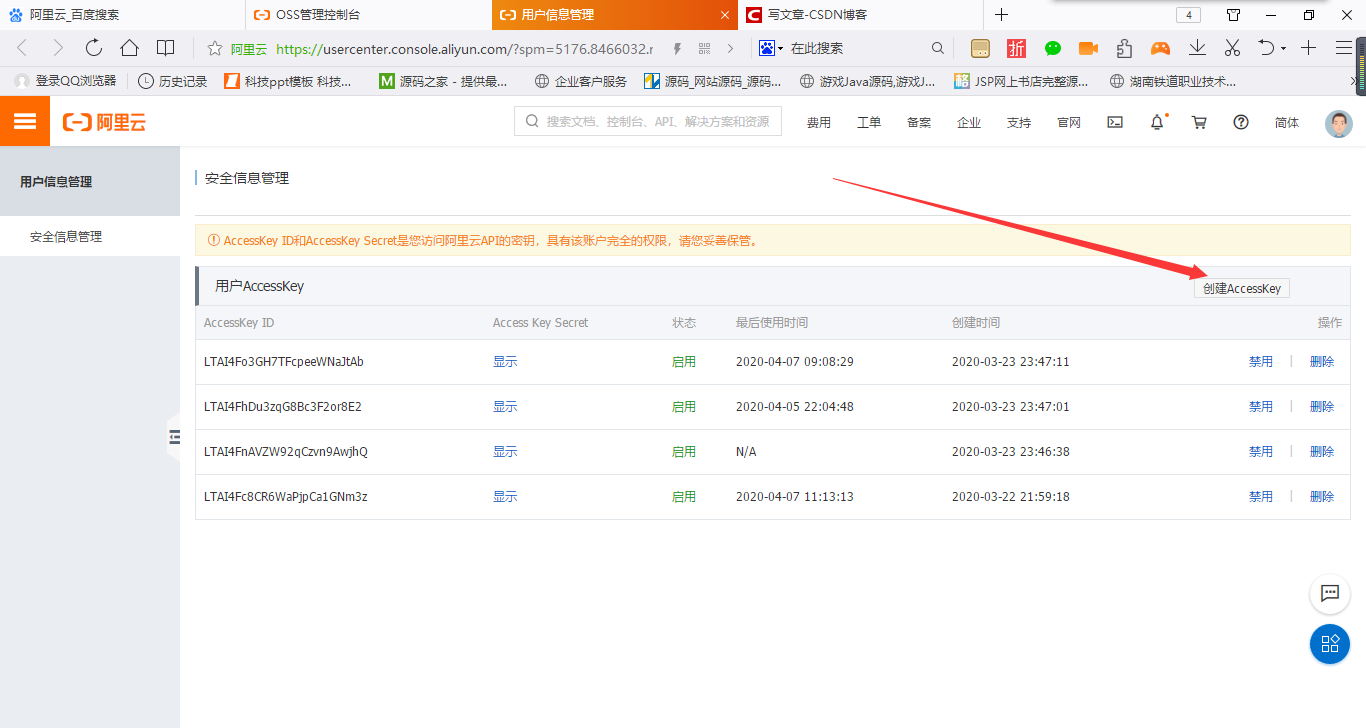Open the browser downloads arrow icon

coord(1197,48)
